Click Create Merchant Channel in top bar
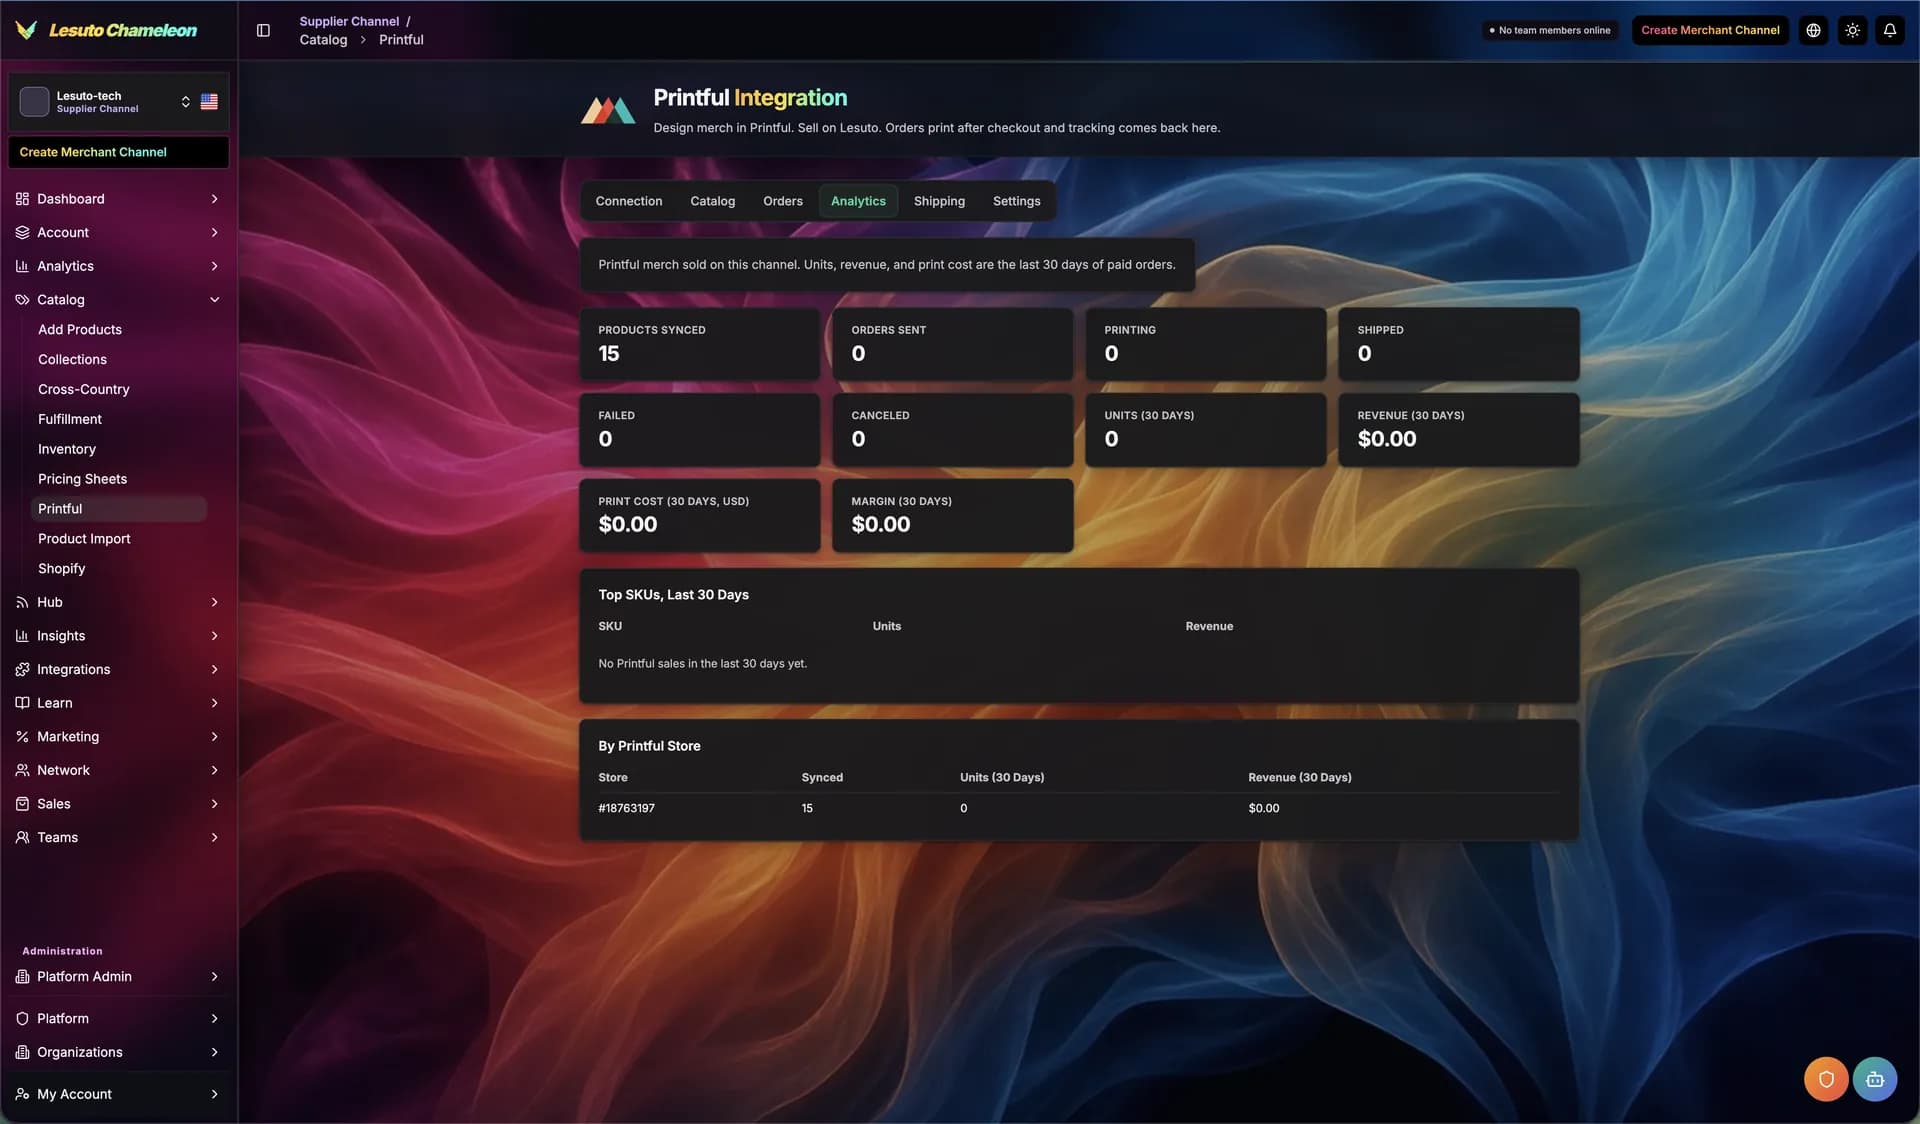This screenshot has width=1920, height=1124. 1710,30
